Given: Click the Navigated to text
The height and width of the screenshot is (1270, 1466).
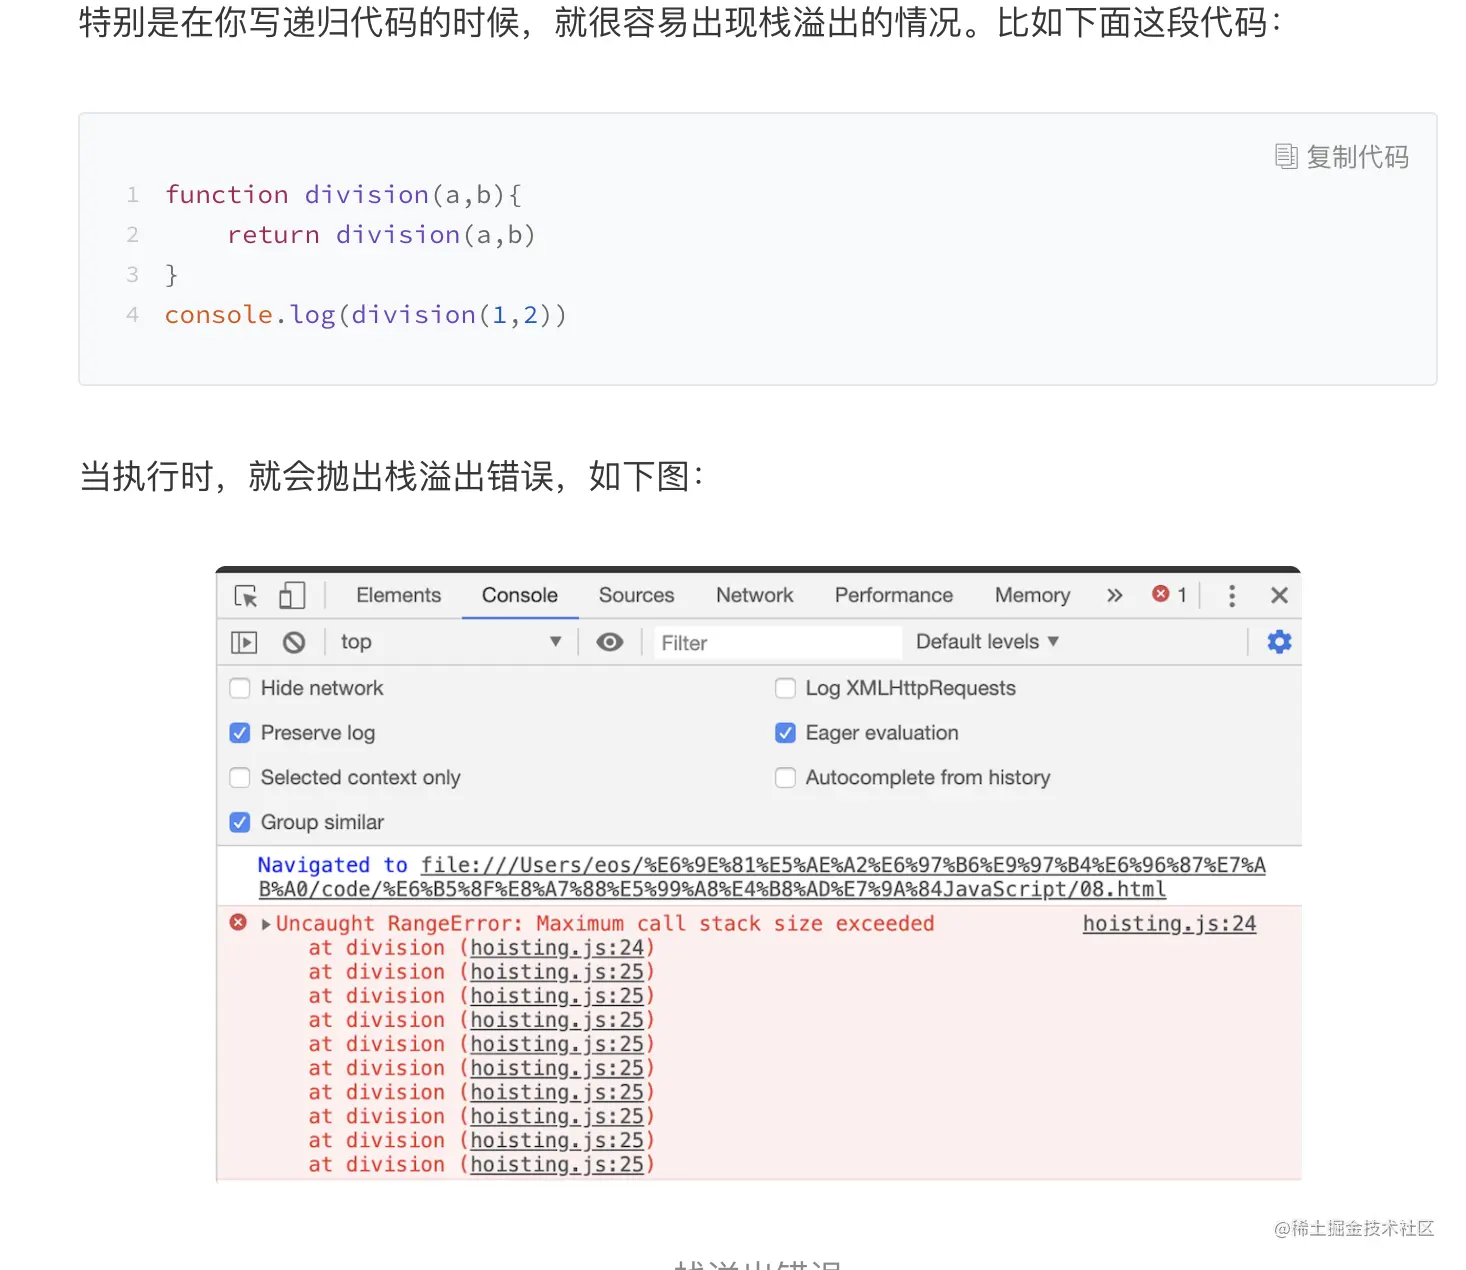Looking at the screenshot, I should pos(333,865).
